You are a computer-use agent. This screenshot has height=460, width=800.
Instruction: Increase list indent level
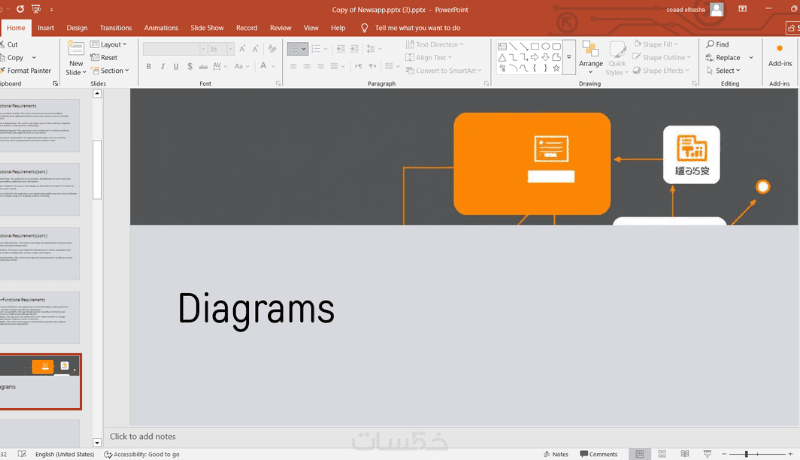(354, 49)
